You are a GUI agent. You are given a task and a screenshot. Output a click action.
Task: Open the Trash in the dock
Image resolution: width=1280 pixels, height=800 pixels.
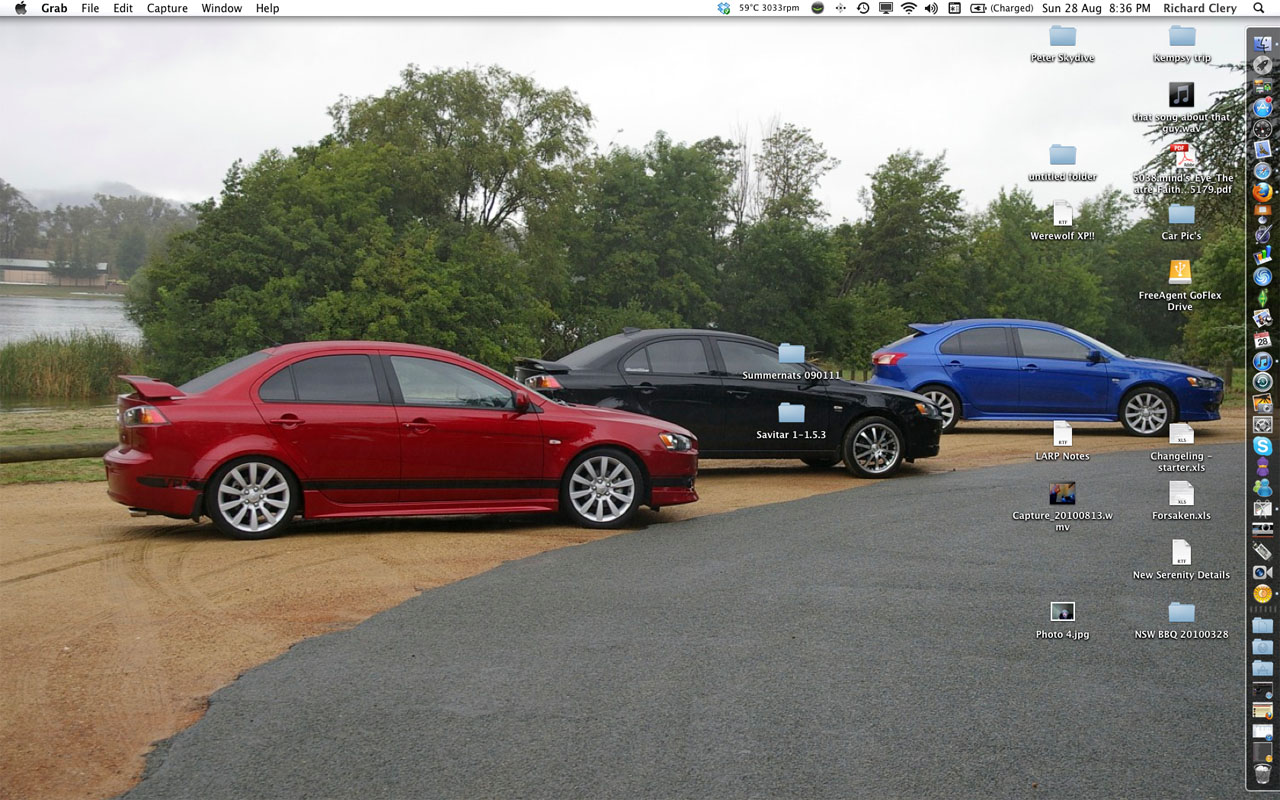point(1262,773)
